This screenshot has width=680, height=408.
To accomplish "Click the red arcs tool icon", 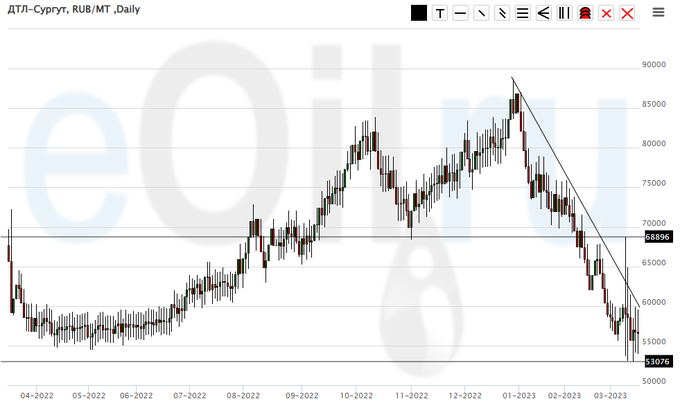I will pyautogui.click(x=585, y=13).
